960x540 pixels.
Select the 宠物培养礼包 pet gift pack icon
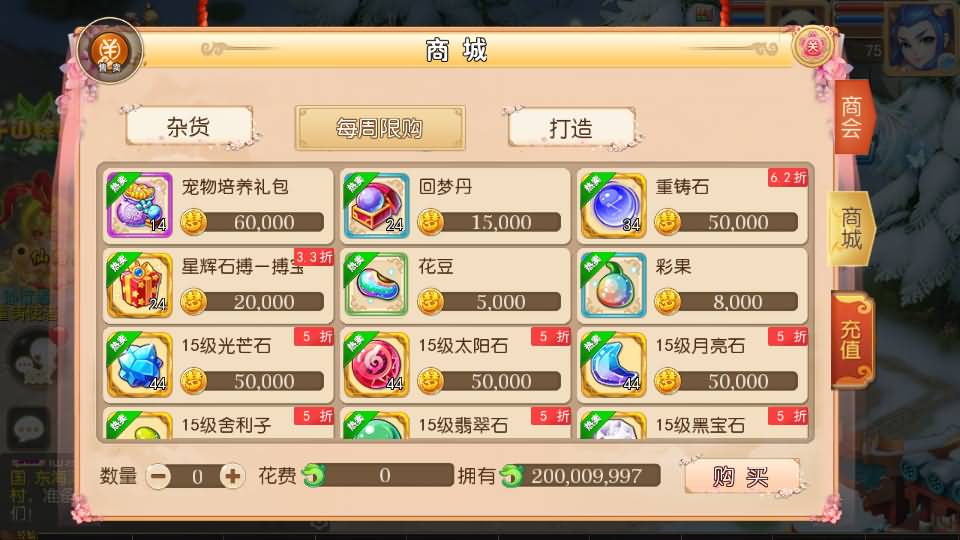click(140, 205)
